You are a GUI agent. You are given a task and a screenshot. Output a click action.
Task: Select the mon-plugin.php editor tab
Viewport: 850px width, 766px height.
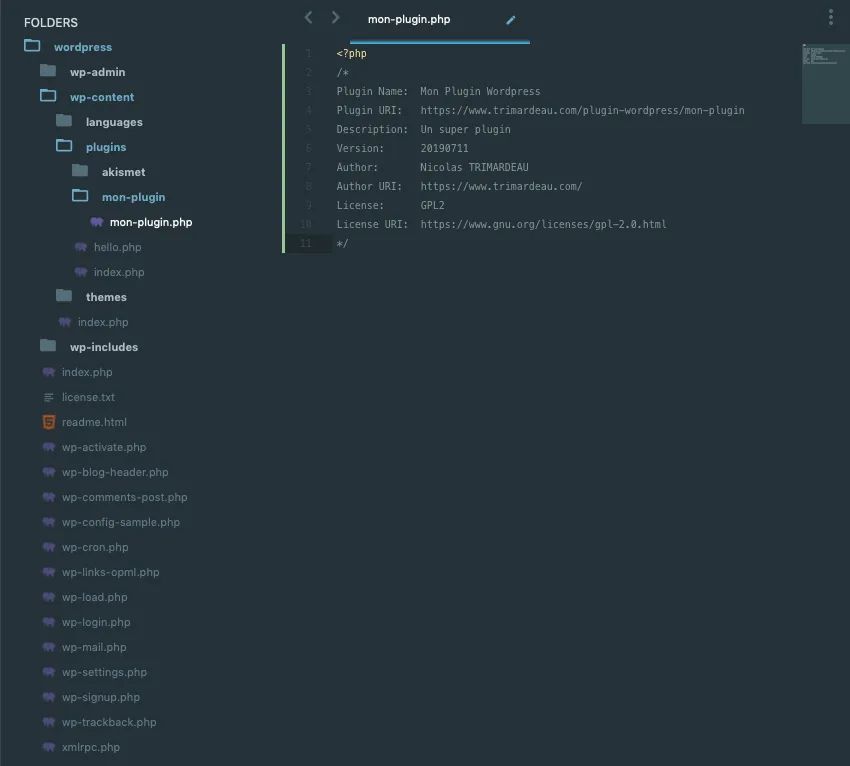point(409,20)
